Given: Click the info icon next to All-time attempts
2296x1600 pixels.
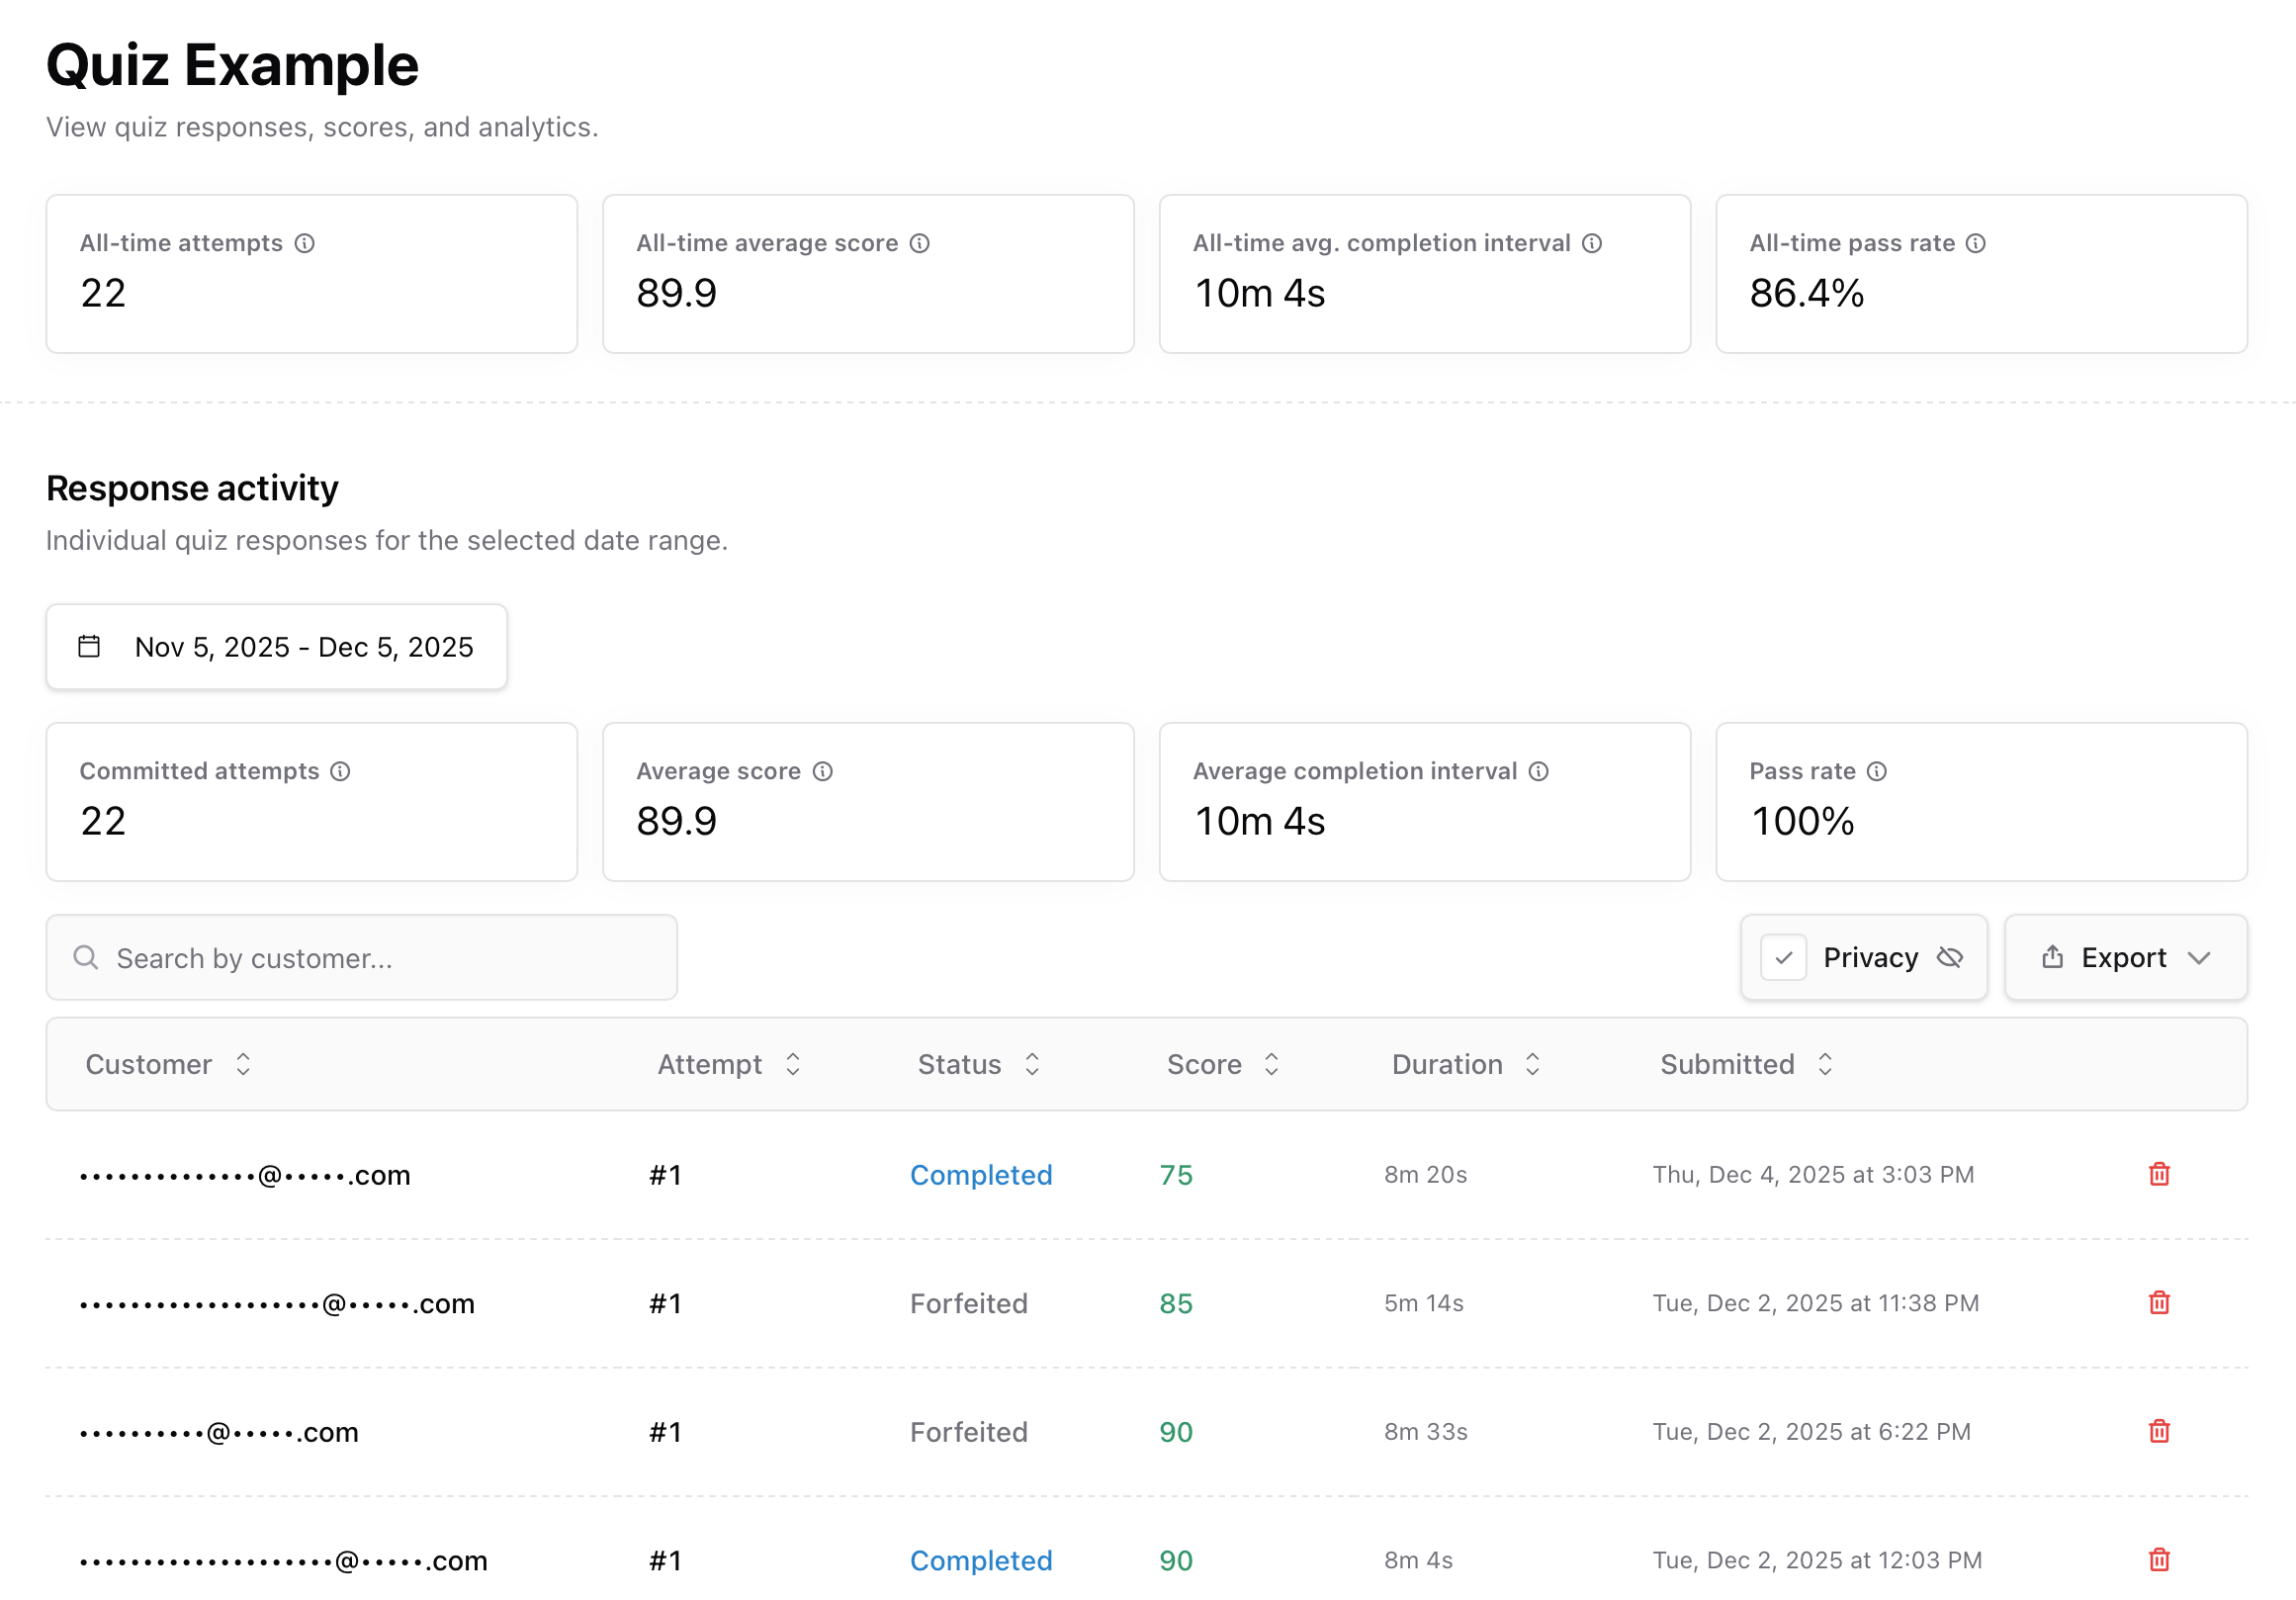Looking at the screenshot, I should click(306, 242).
